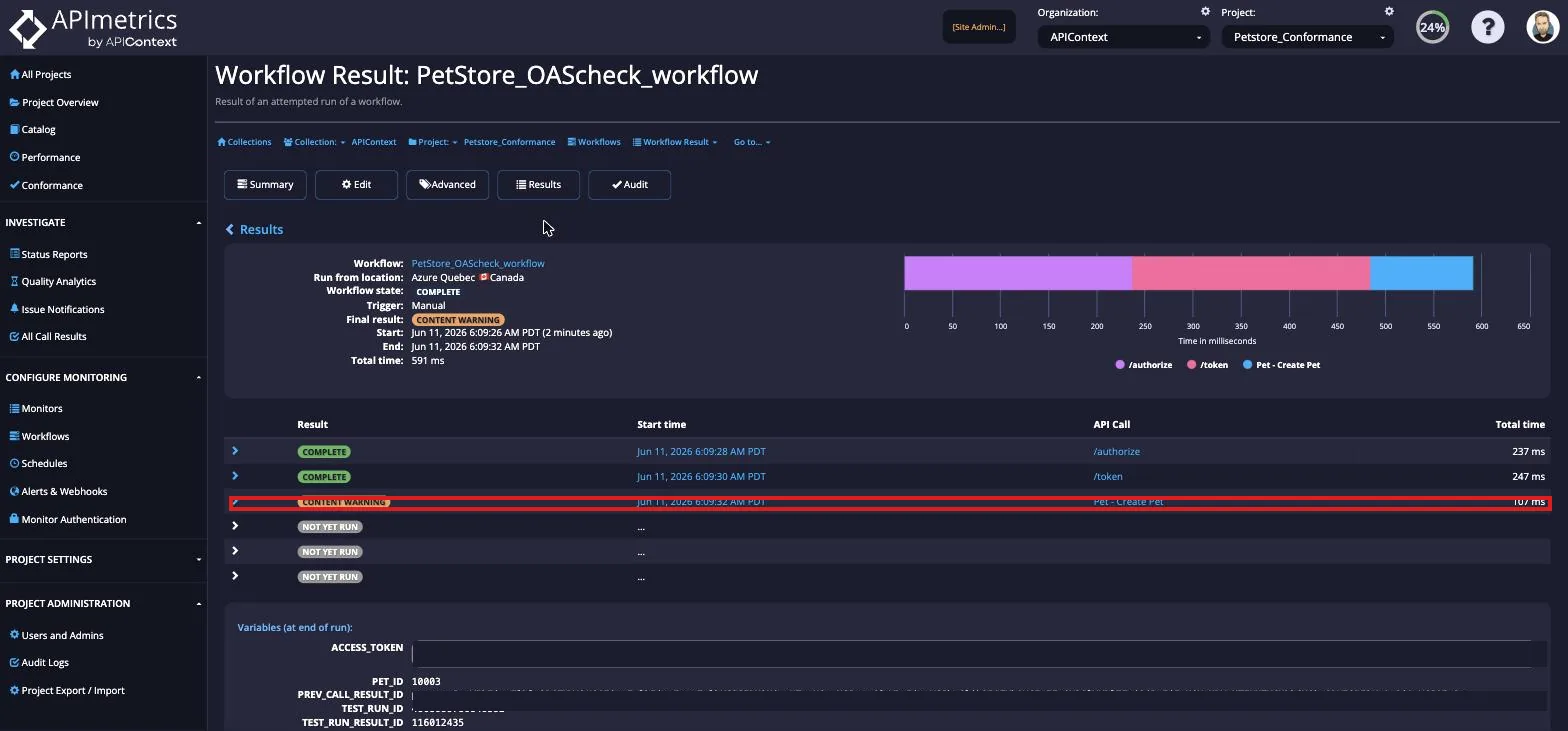This screenshot has height=731, width=1568.
Task: Open the Audit tab
Action: pos(629,184)
